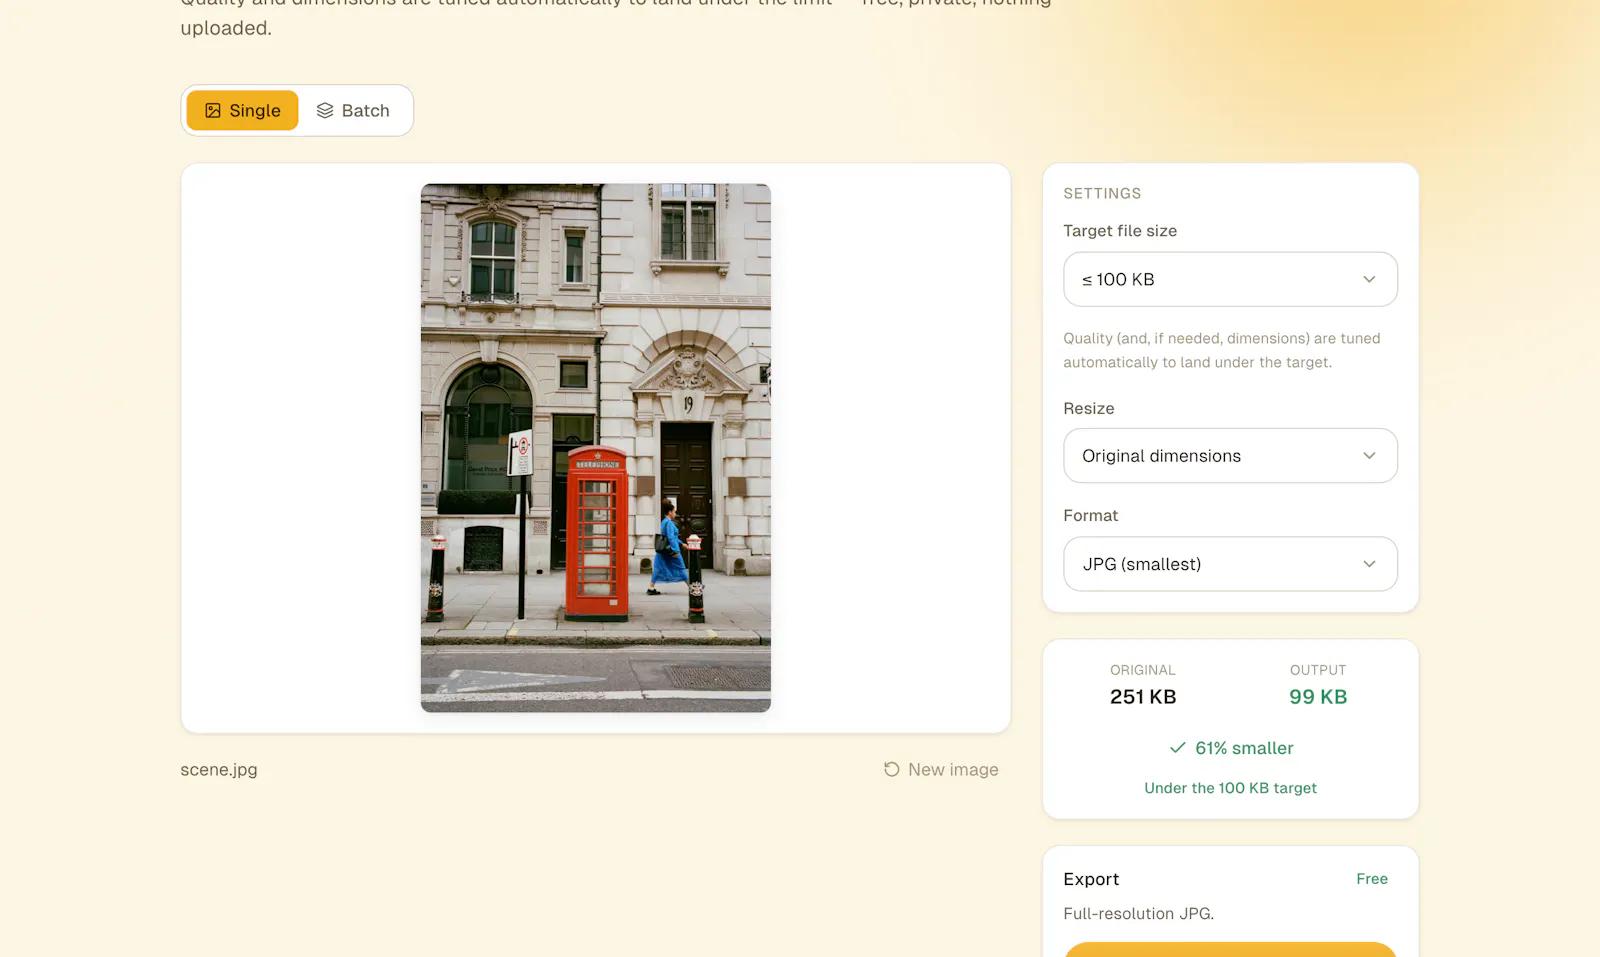The height and width of the screenshot is (957, 1600).
Task: Click the 61% smaller result text
Action: [x=1244, y=748]
